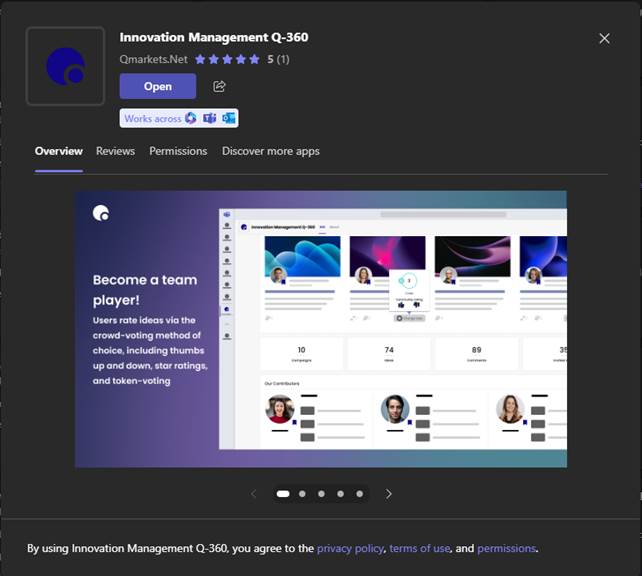This screenshot has height=576, width=642.
Task: Click the '5 (1)' rating count
Action: pos(278,59)
